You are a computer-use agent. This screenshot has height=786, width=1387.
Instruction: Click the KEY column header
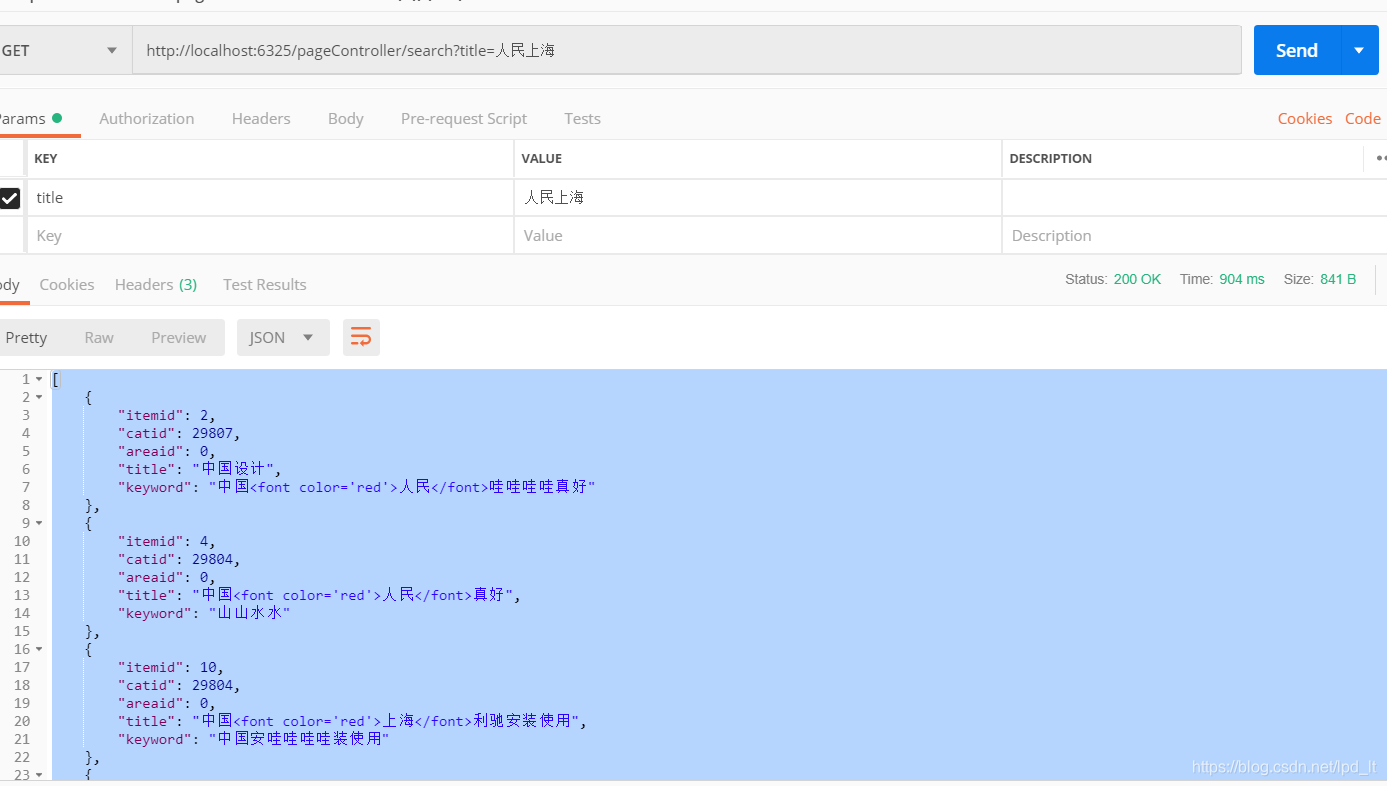pyautogui.click(x=46, y=158)
